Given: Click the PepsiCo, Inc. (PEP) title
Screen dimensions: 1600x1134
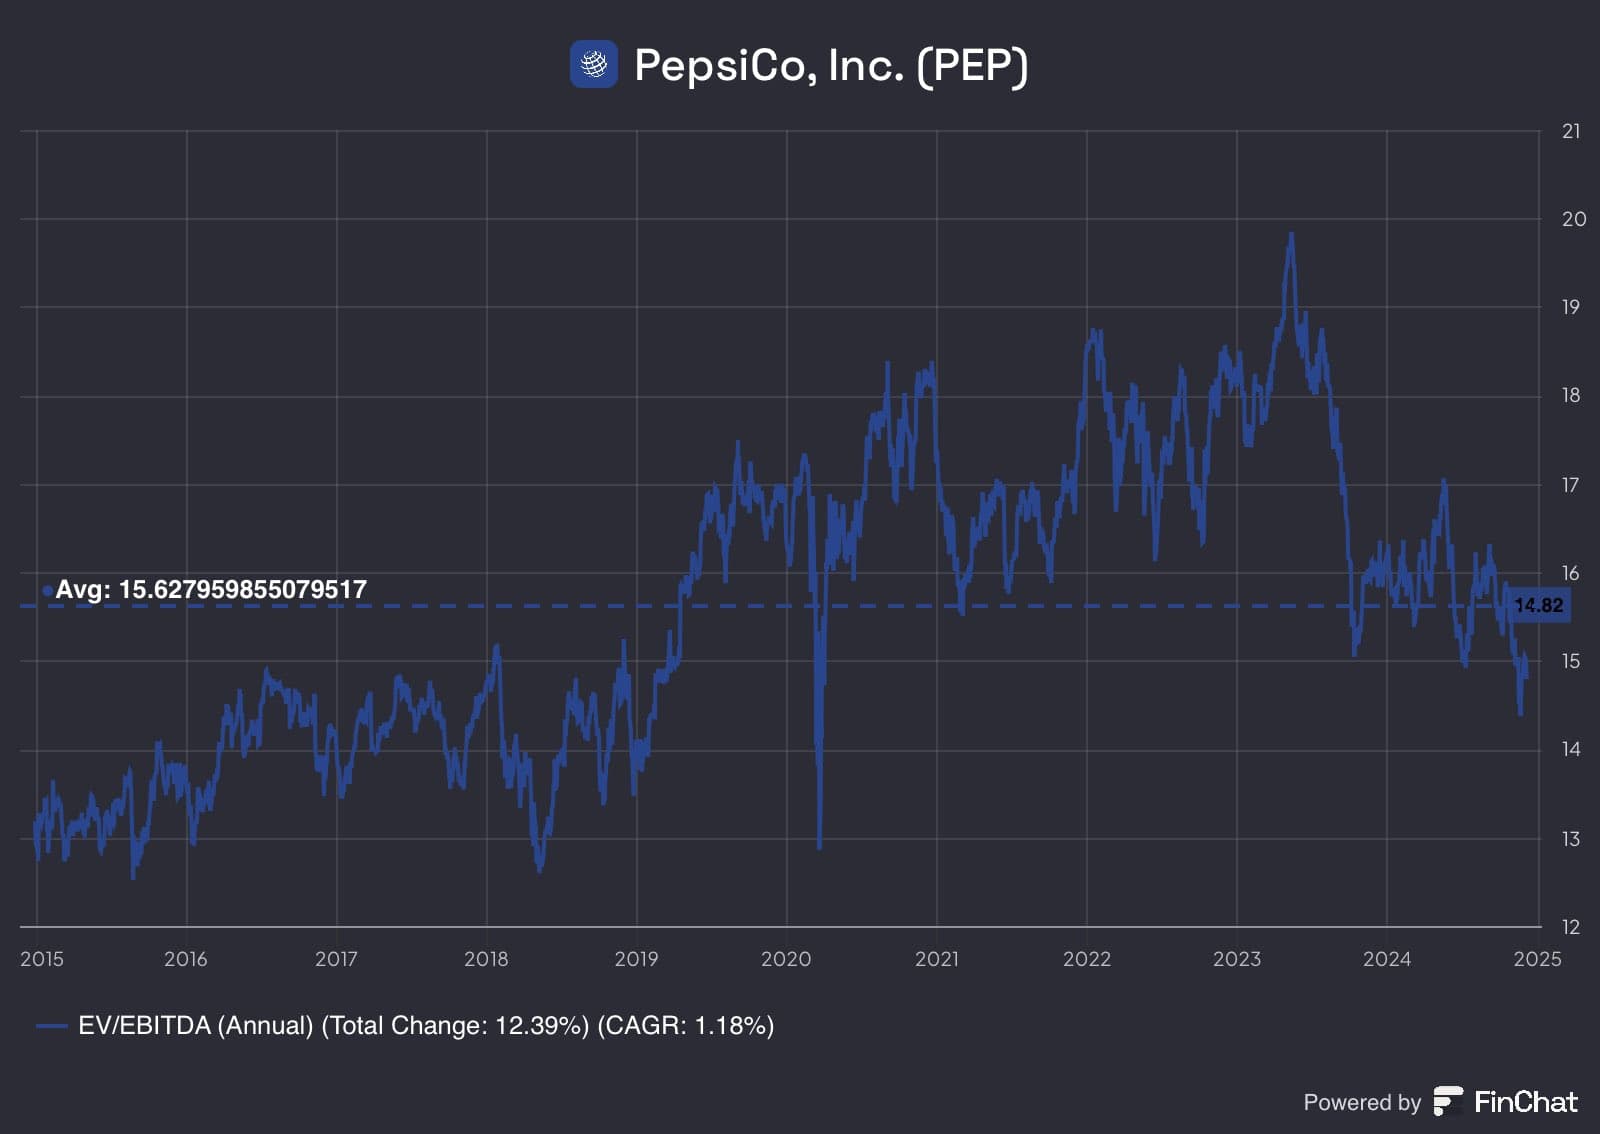Looking at the screenshot, I should point(831,66).
